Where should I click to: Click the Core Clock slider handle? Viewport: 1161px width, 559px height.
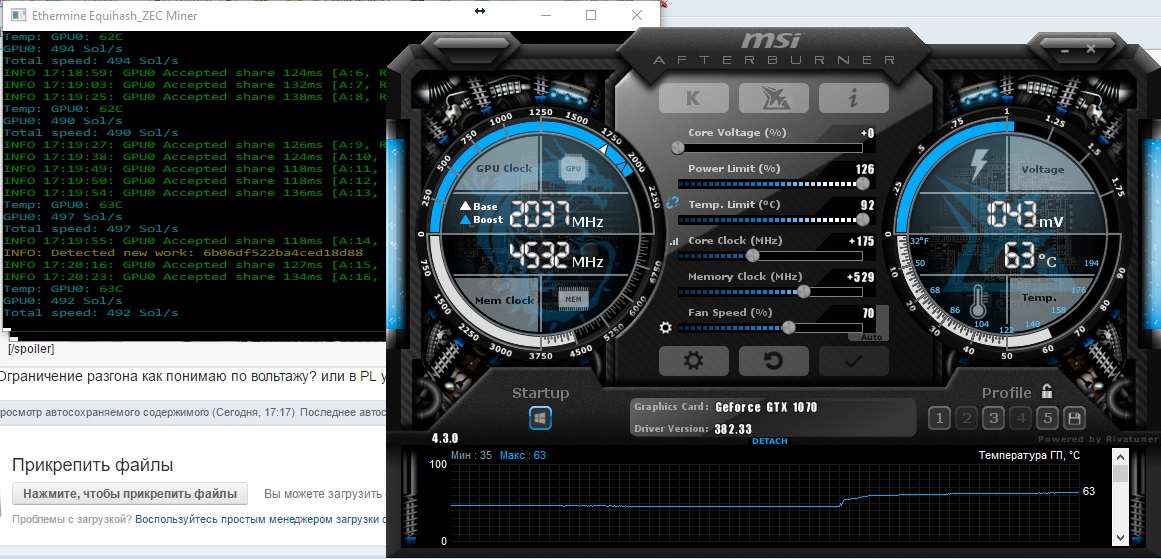[x=752, y=255]
